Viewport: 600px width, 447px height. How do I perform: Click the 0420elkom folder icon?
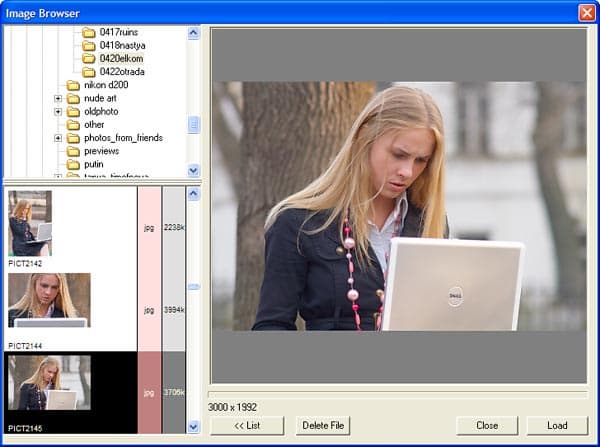point(89,59)
